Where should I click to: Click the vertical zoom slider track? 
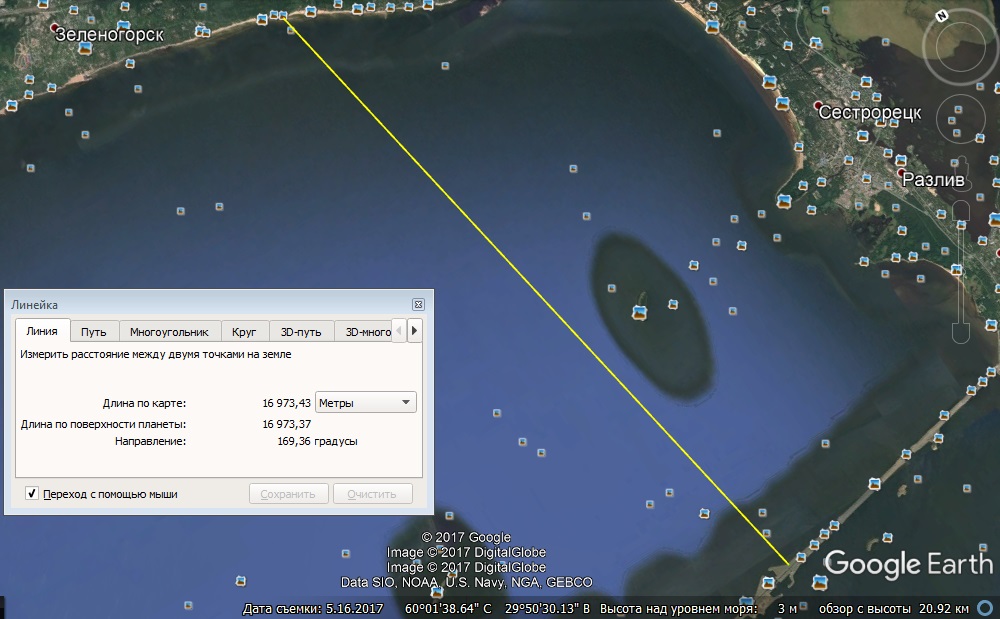click(961, 274)
